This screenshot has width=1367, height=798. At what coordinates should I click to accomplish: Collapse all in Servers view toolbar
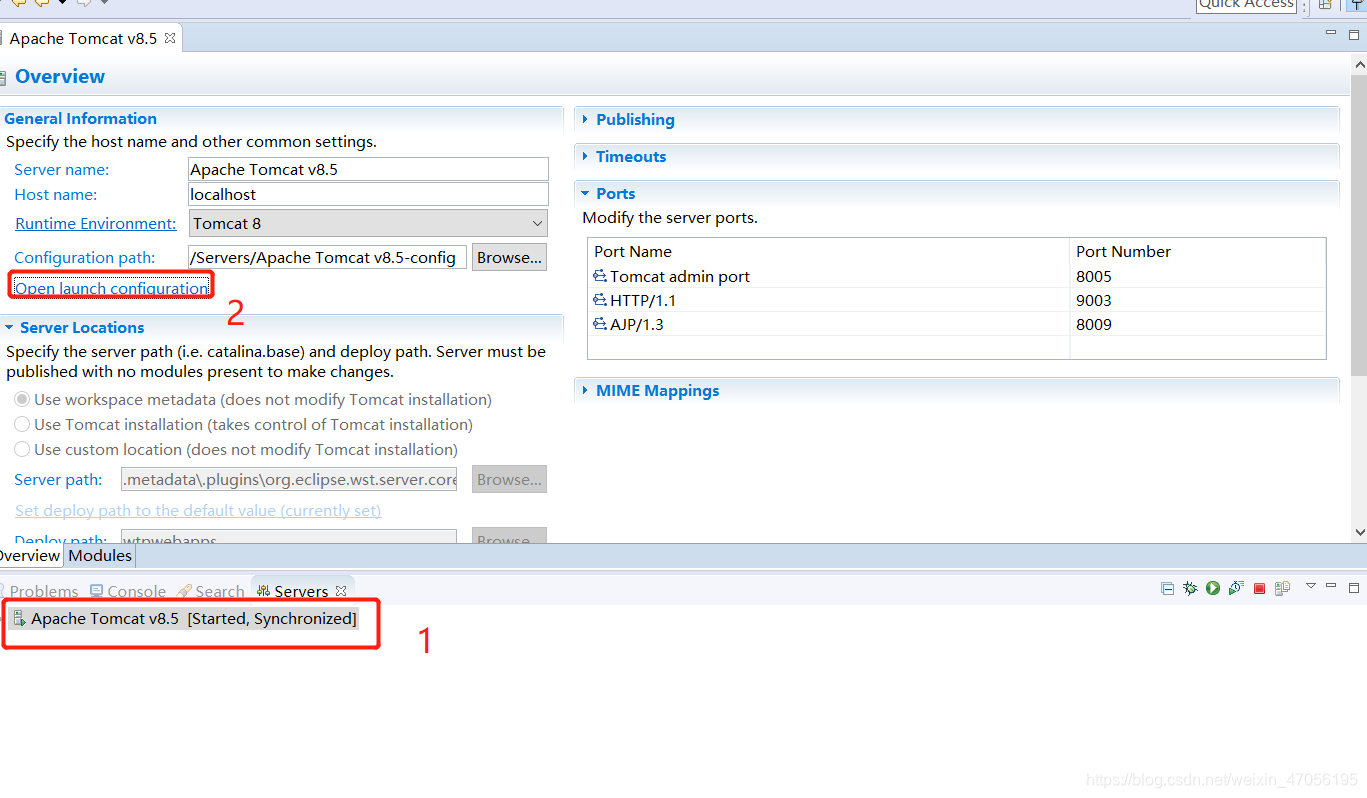coord(1167,589)
